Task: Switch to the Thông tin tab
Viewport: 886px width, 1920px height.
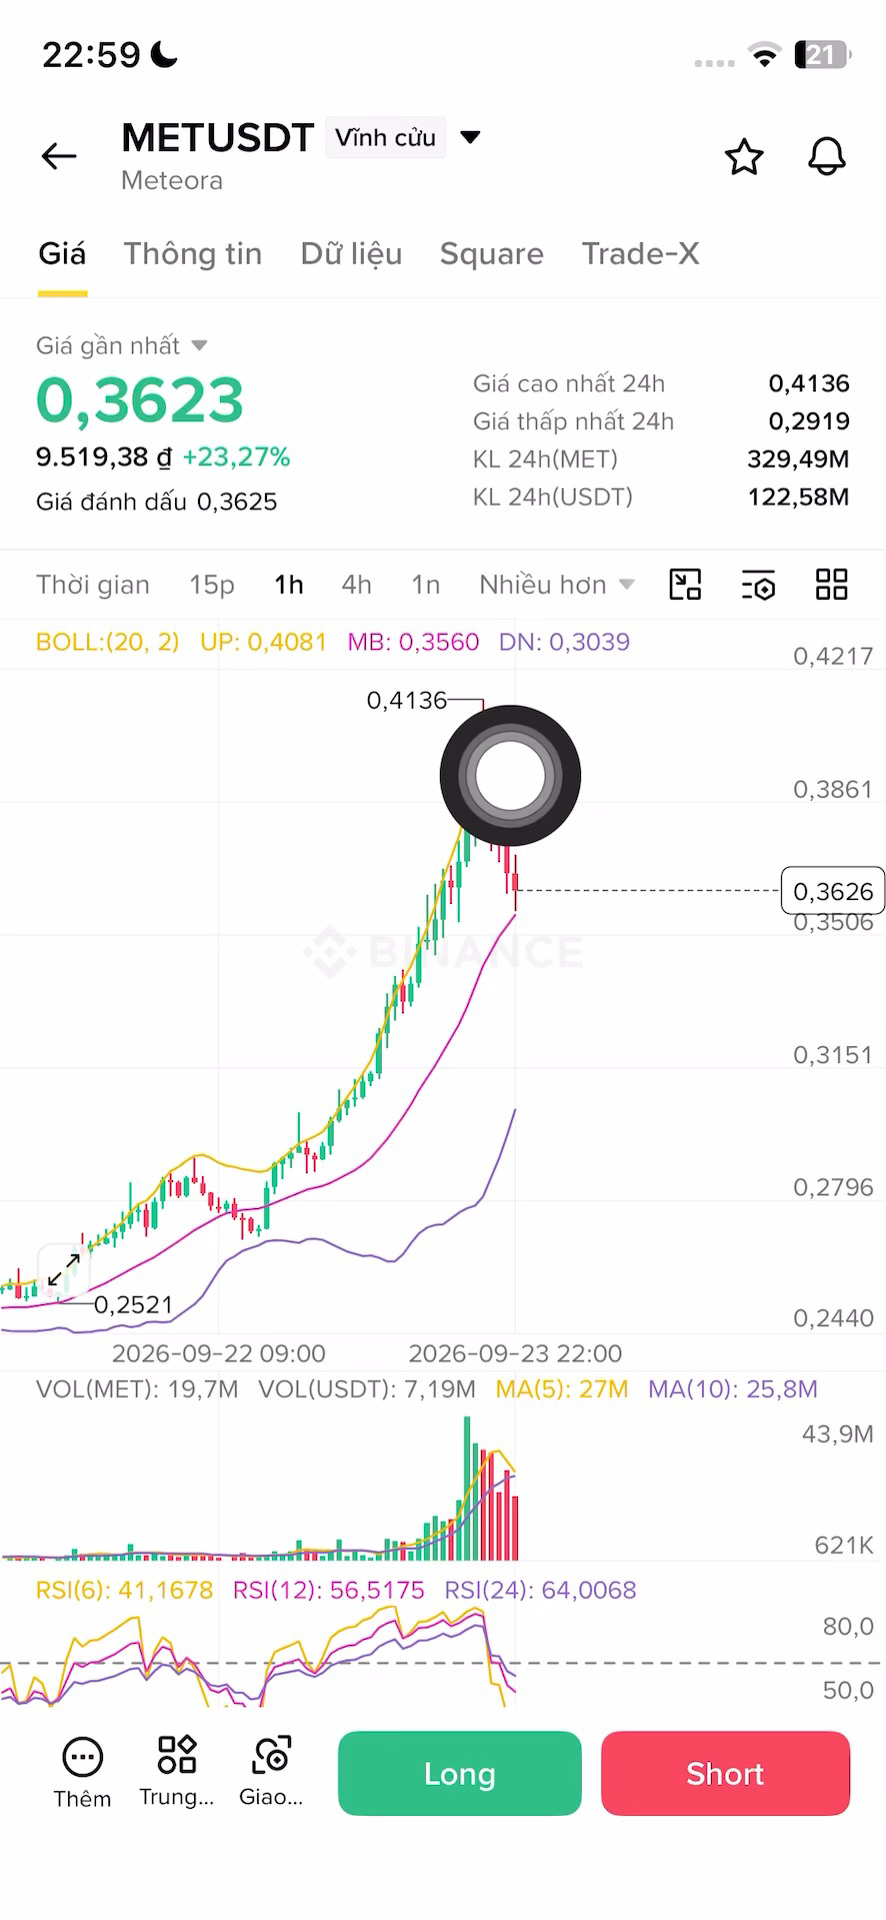Action: pos(193,254)
